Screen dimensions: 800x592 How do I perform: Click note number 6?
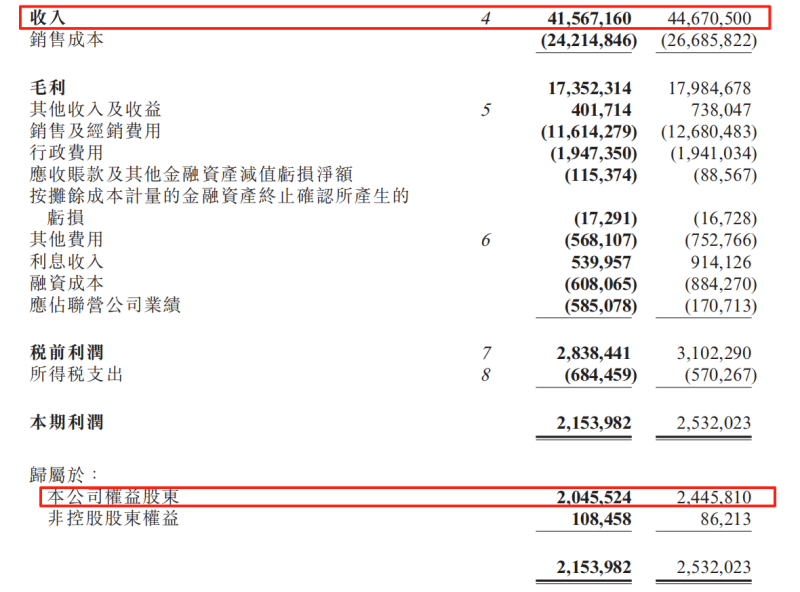point(486,240)
